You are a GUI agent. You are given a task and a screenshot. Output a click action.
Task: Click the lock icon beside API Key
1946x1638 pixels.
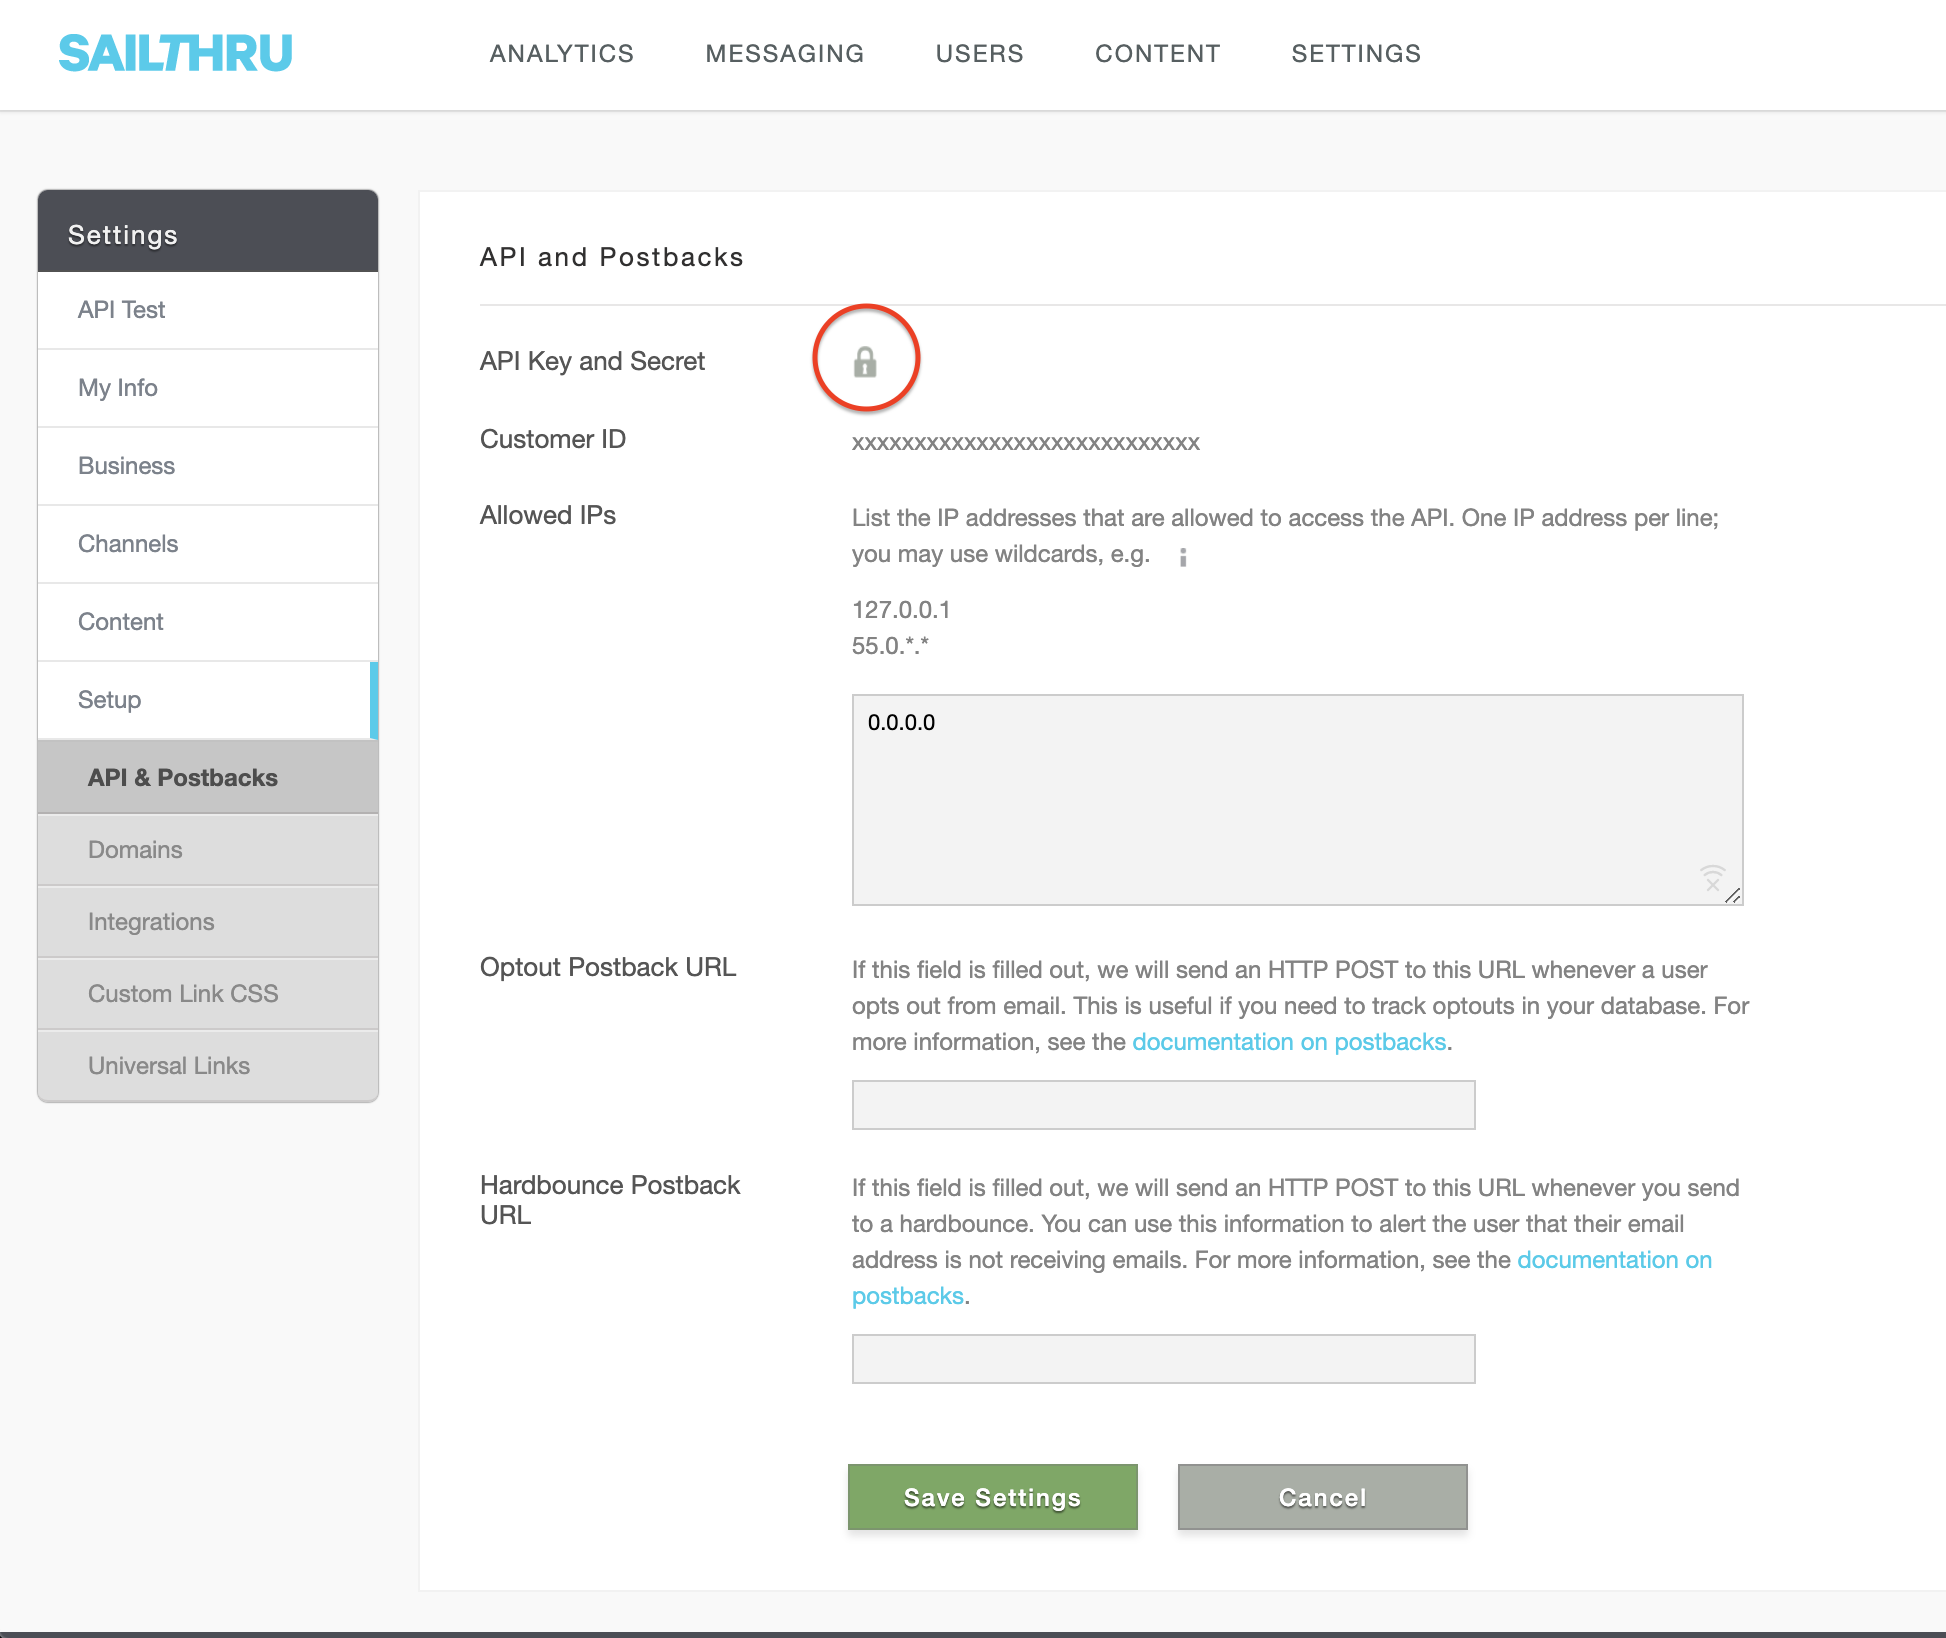(865, 361)
